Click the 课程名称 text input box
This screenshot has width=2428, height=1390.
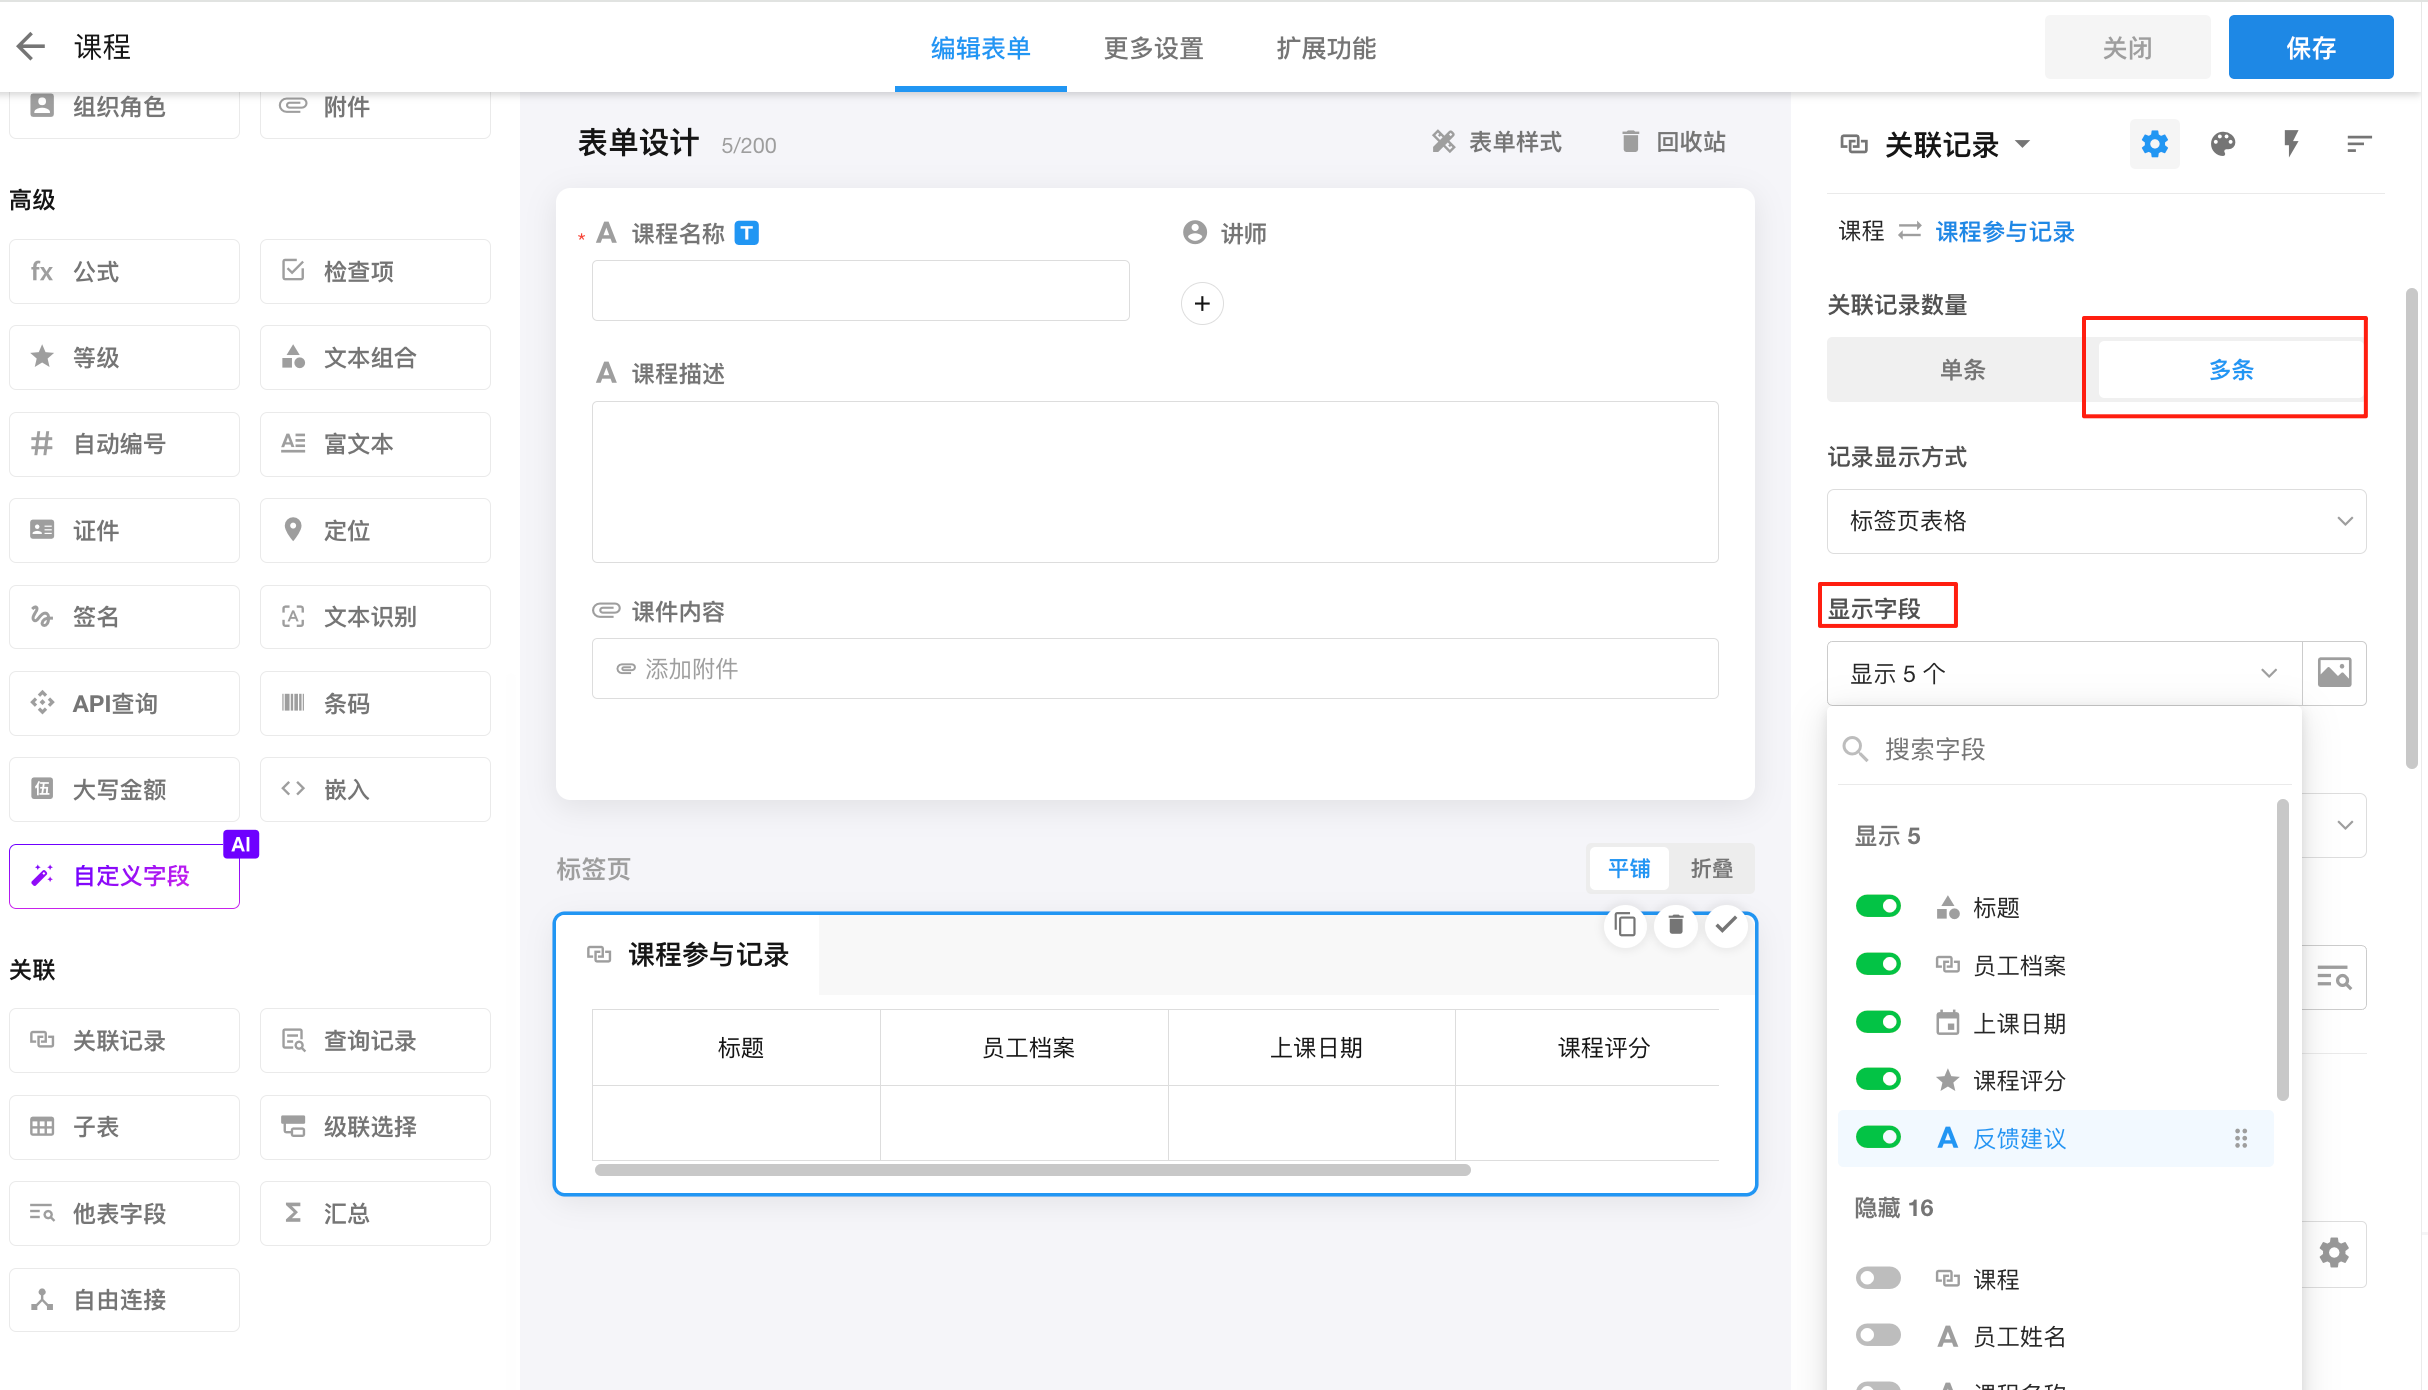coord(861,290)
